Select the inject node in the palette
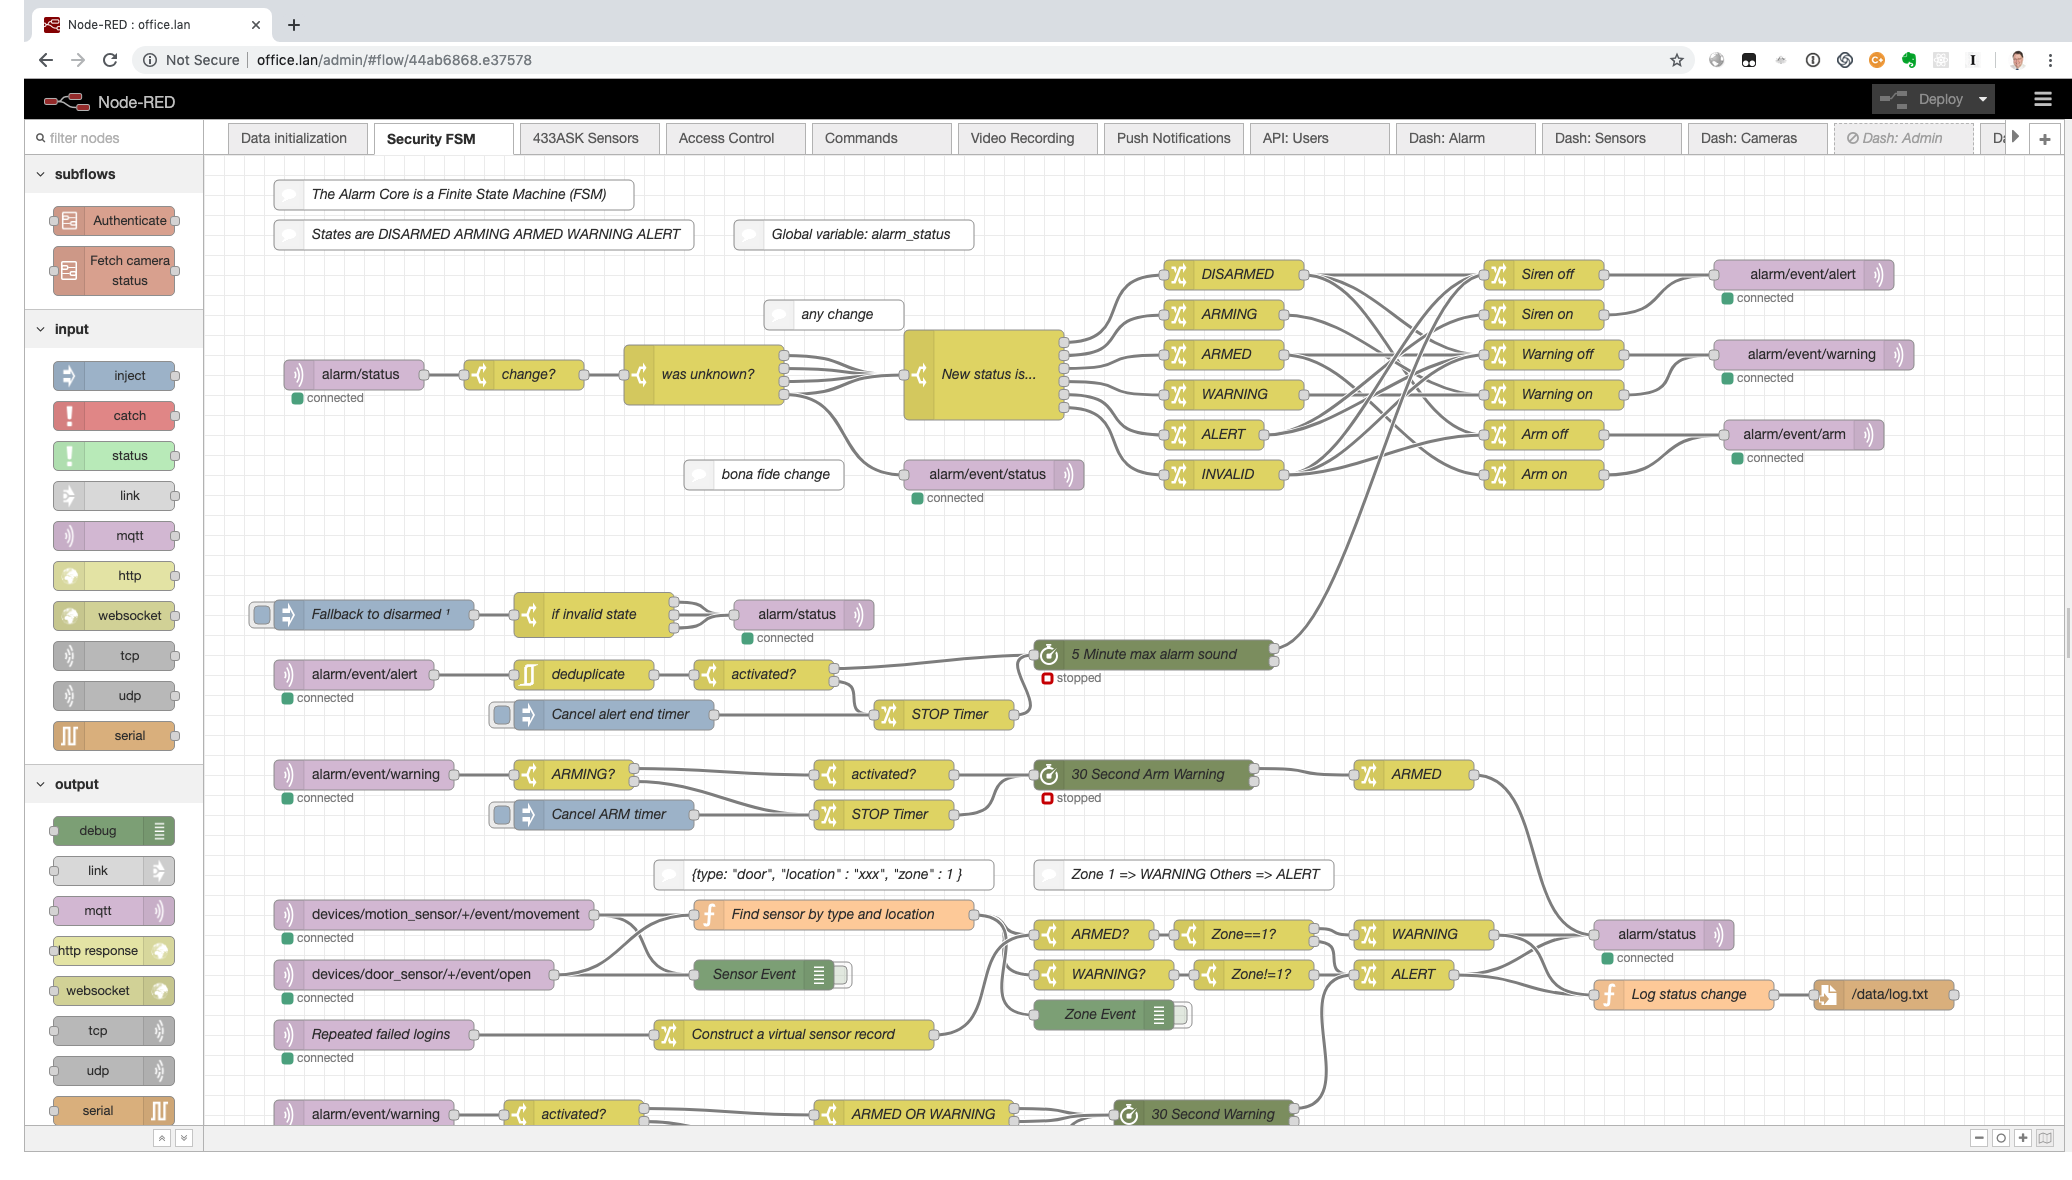The height and width of the screenshot is (1180, 2072). click(114, 376)
